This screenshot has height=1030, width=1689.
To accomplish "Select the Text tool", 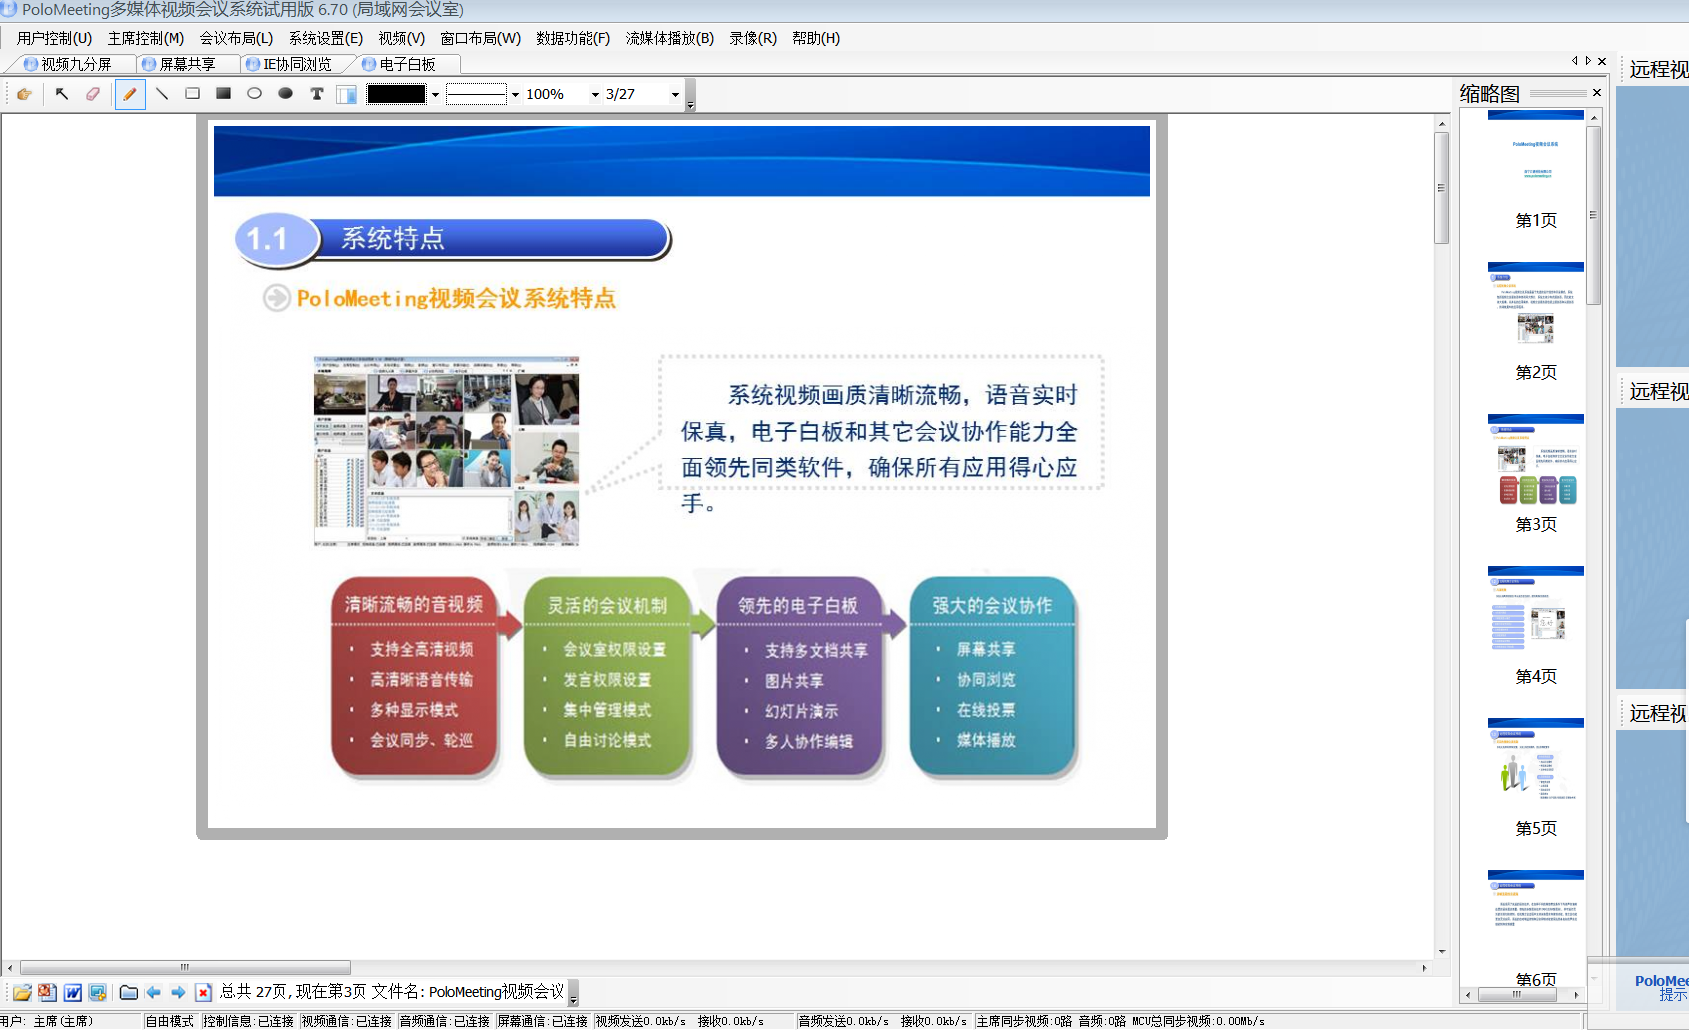I will click(x=317, y=93).
